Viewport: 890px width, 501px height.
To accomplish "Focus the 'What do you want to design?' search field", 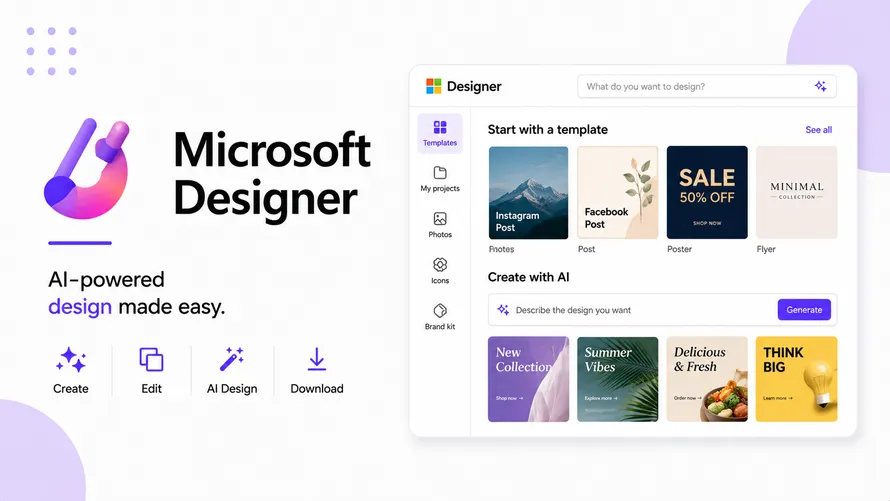I will pos(707,86).
